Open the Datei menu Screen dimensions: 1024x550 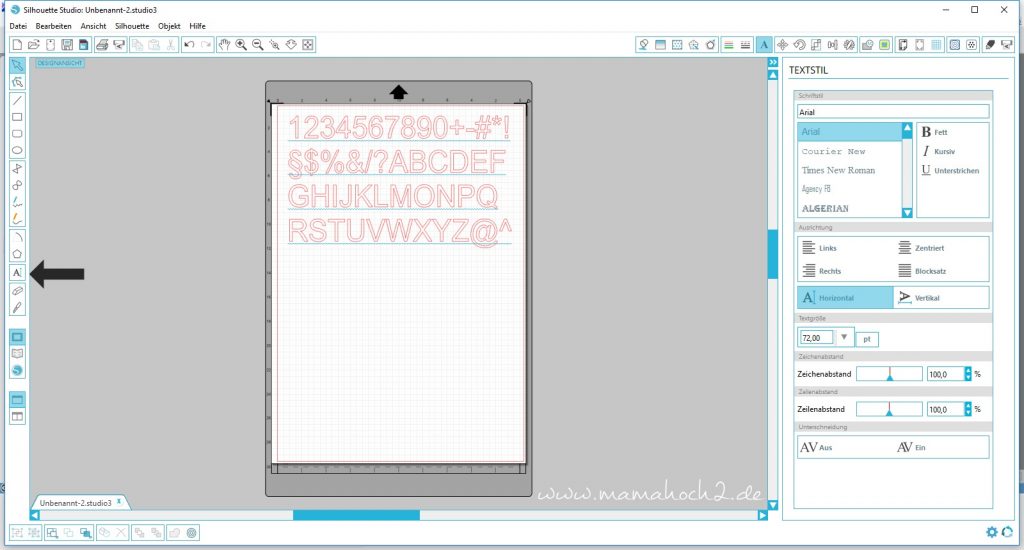click(x=18, y=26)
